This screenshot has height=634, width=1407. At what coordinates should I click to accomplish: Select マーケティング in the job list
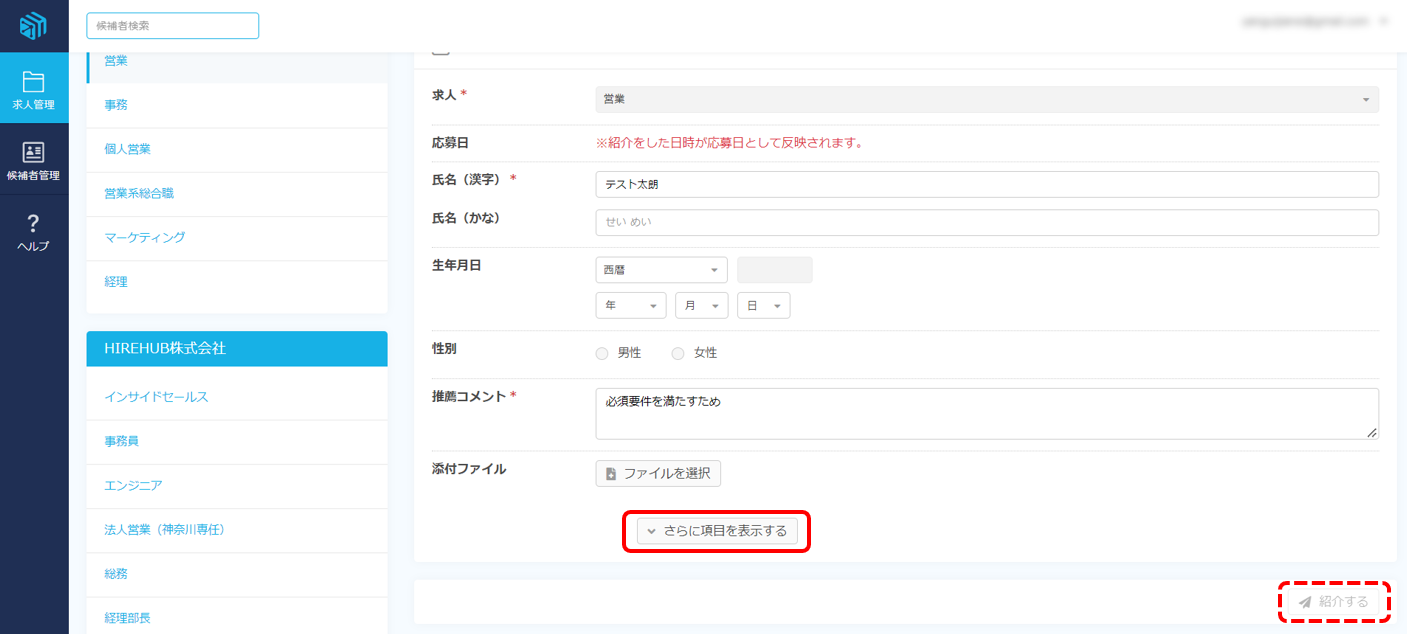tap(145, 238)
